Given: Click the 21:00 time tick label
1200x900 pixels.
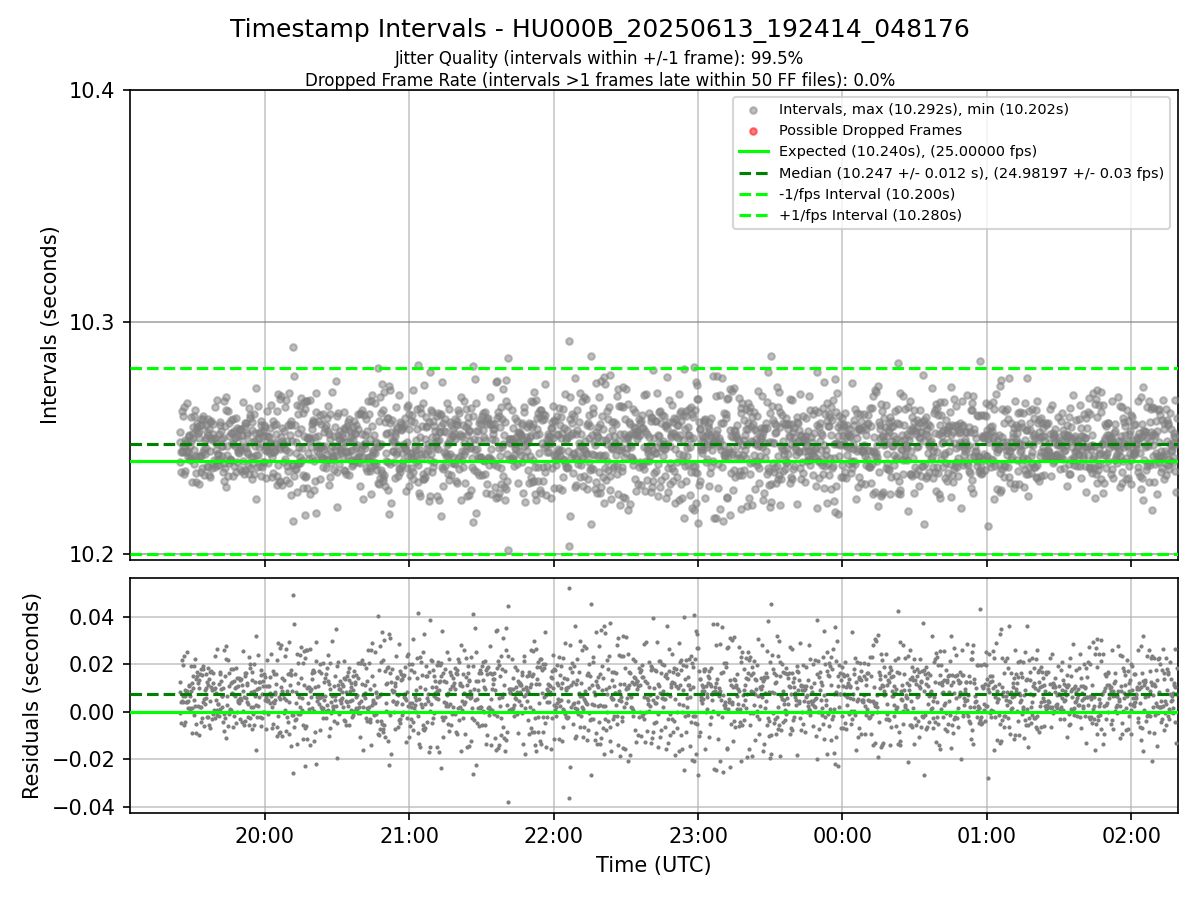Looking at the screenshot, I should 409,836.
